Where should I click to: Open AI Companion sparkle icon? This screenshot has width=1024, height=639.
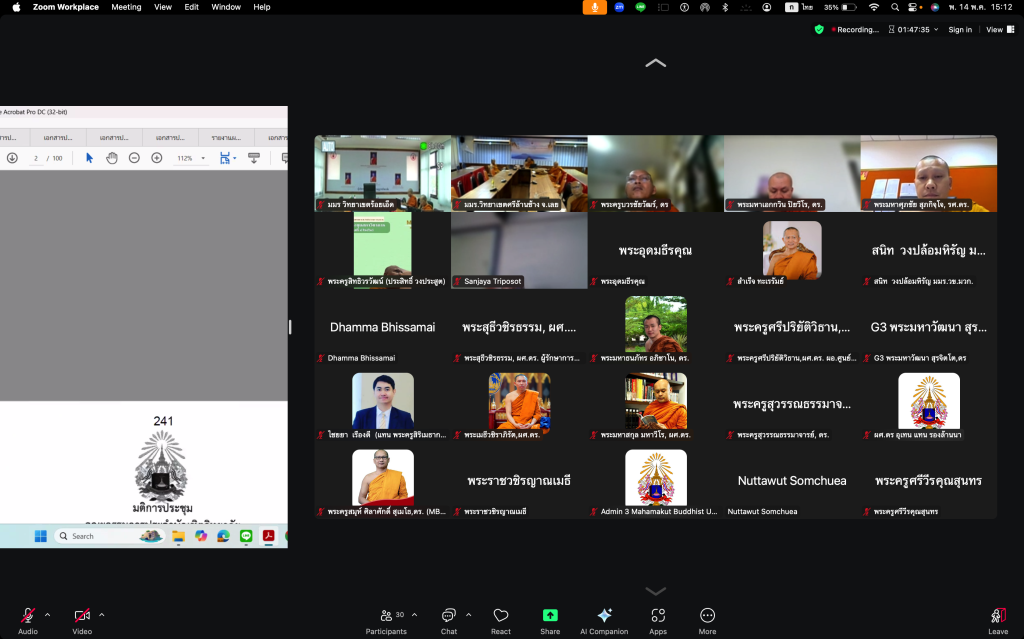[x=605, y=615]
